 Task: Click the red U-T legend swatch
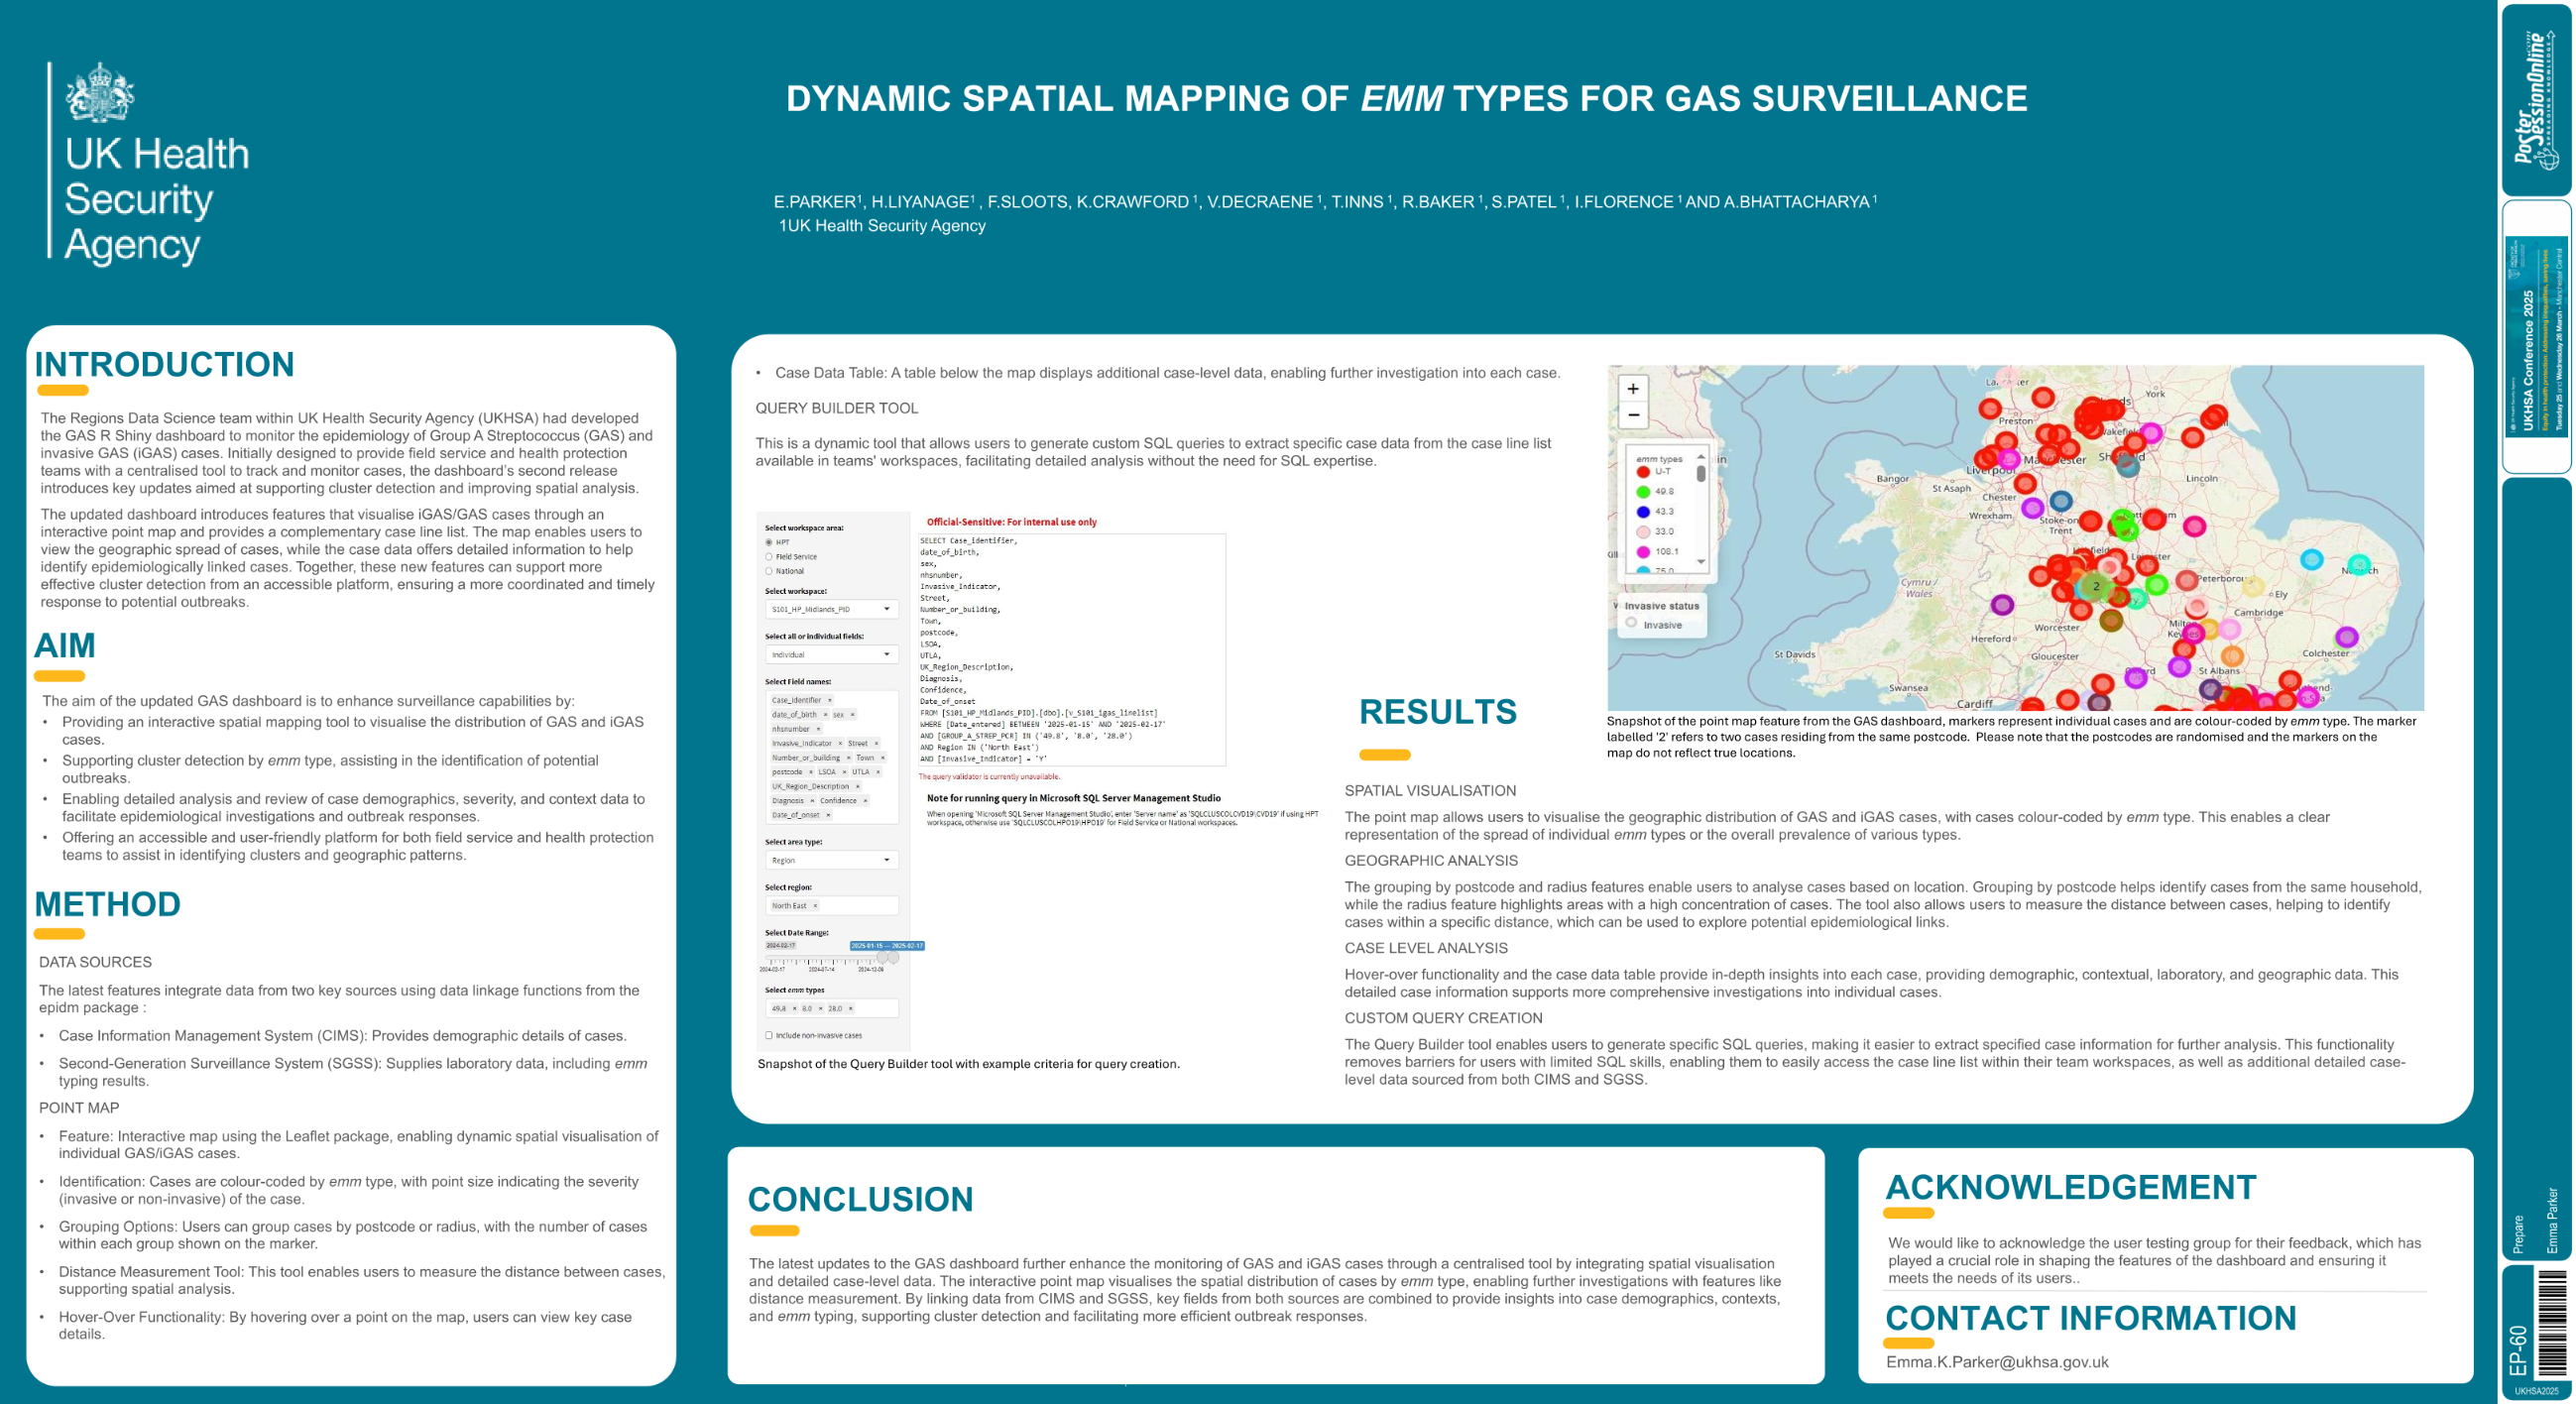[1643, 472]
